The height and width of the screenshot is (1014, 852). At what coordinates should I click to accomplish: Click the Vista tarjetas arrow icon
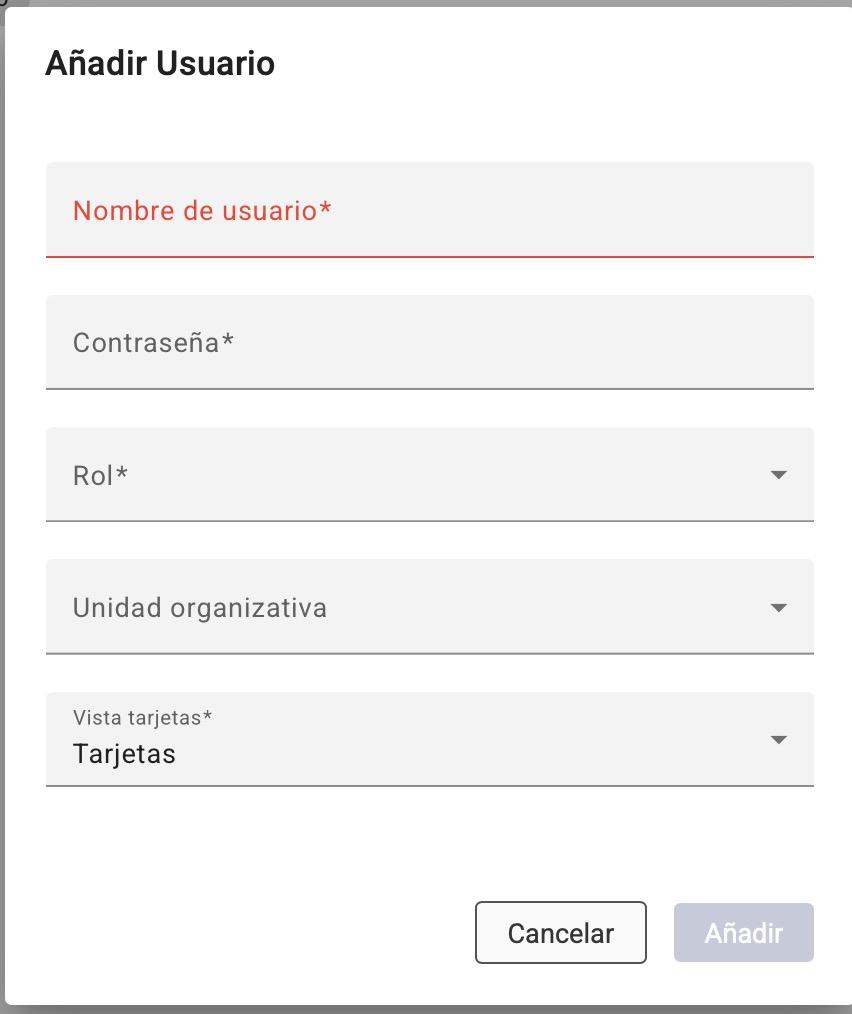pos(780,740)
